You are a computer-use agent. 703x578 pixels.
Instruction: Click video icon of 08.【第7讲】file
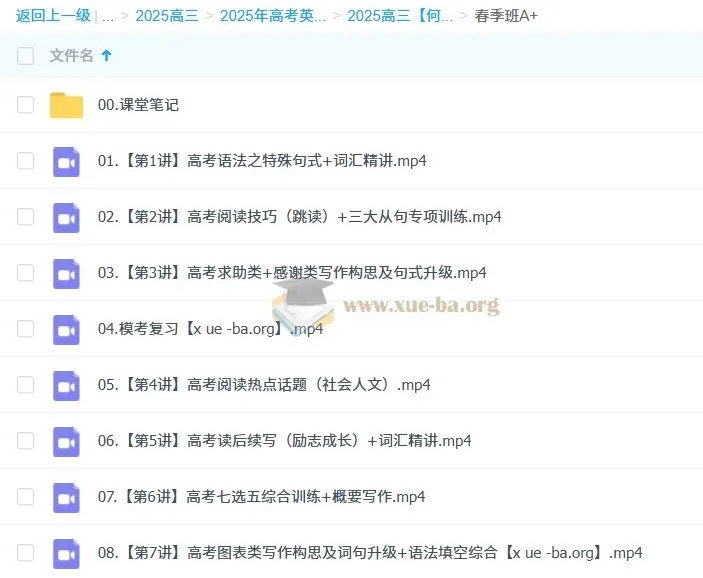coord(66,554)
